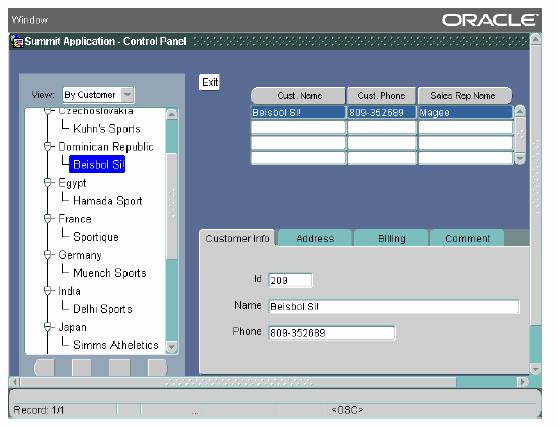Viewport: 558px width, 427px height.
Task: Collapse the Czechoslovakia tree node
Action: [48, 111]
